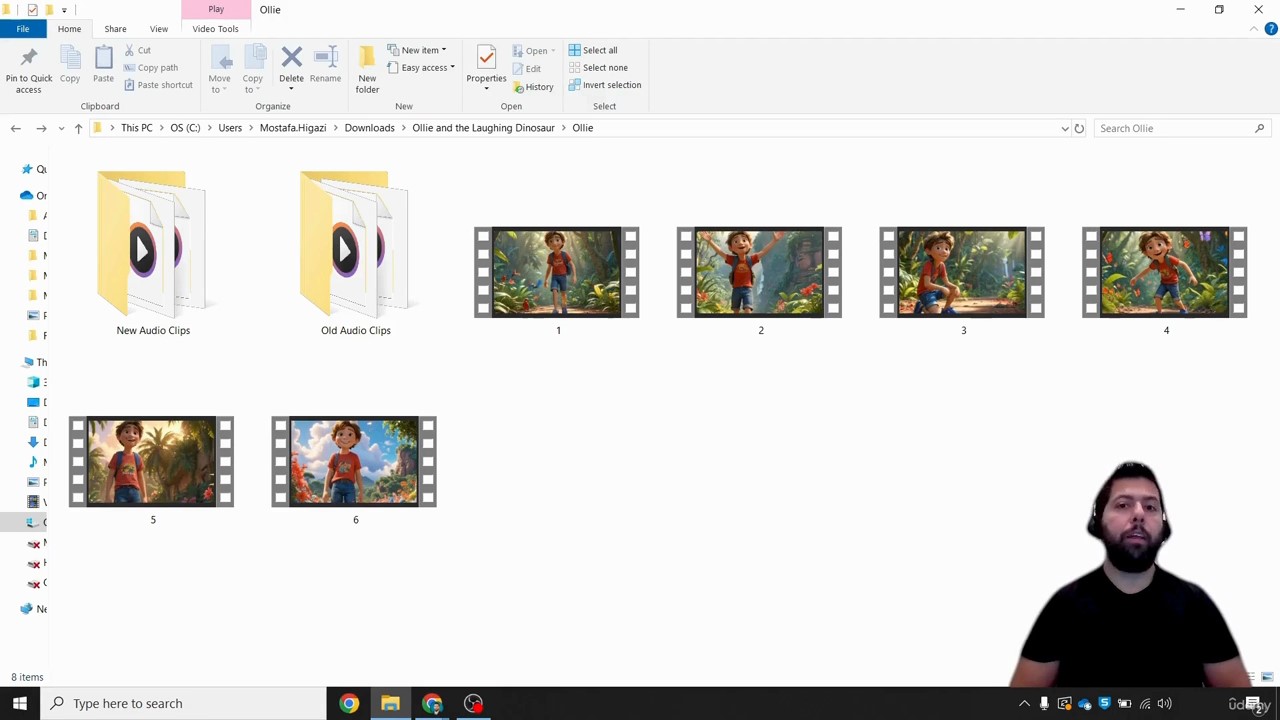Click Select none
The width and height of the screenshot is (1280, 720).
pyautogui.click(x=598, y=68)
